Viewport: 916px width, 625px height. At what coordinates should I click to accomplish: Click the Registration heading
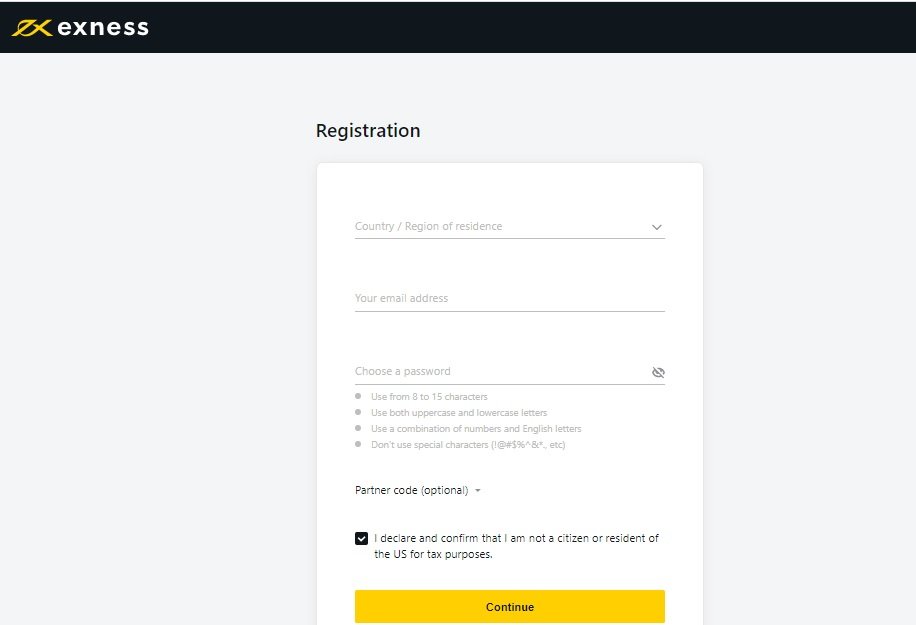368,131
